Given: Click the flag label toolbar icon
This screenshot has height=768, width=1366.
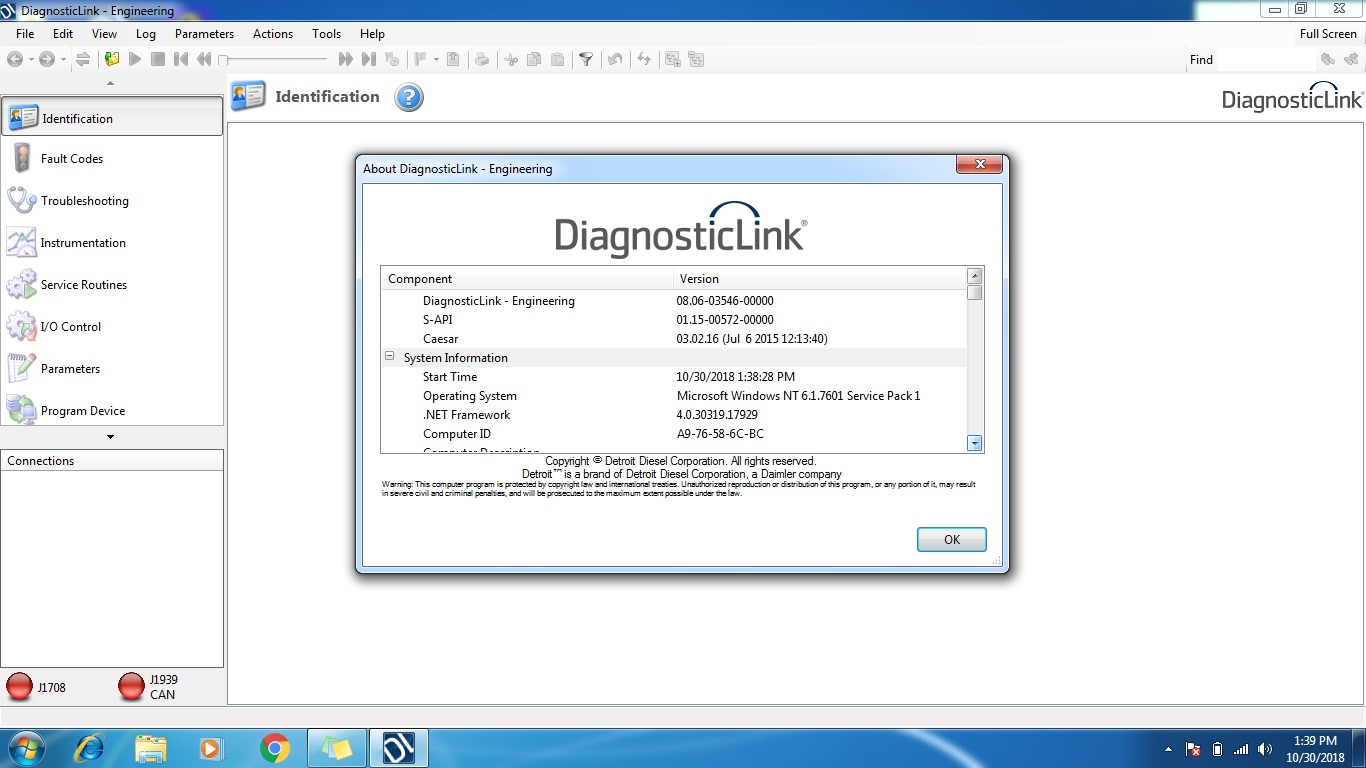Looking at the screenshot, I should (421, 59).
